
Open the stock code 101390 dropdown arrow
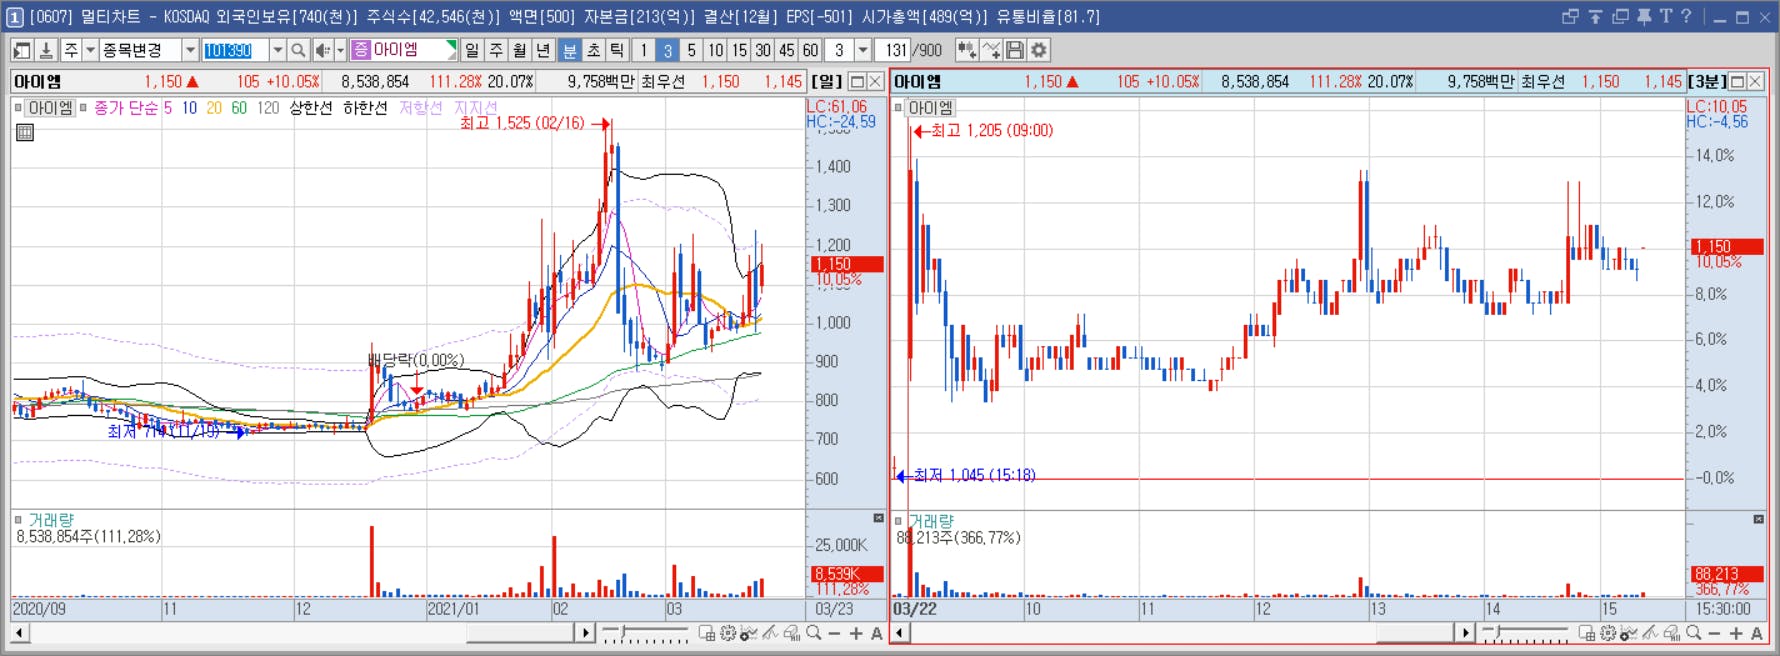coord(278,50)
